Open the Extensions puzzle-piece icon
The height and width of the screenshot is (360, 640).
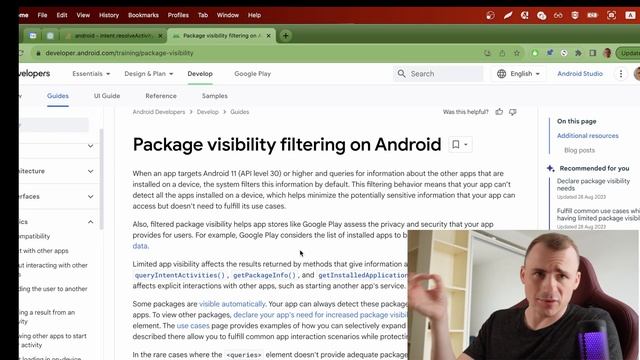tap(578, 53)
